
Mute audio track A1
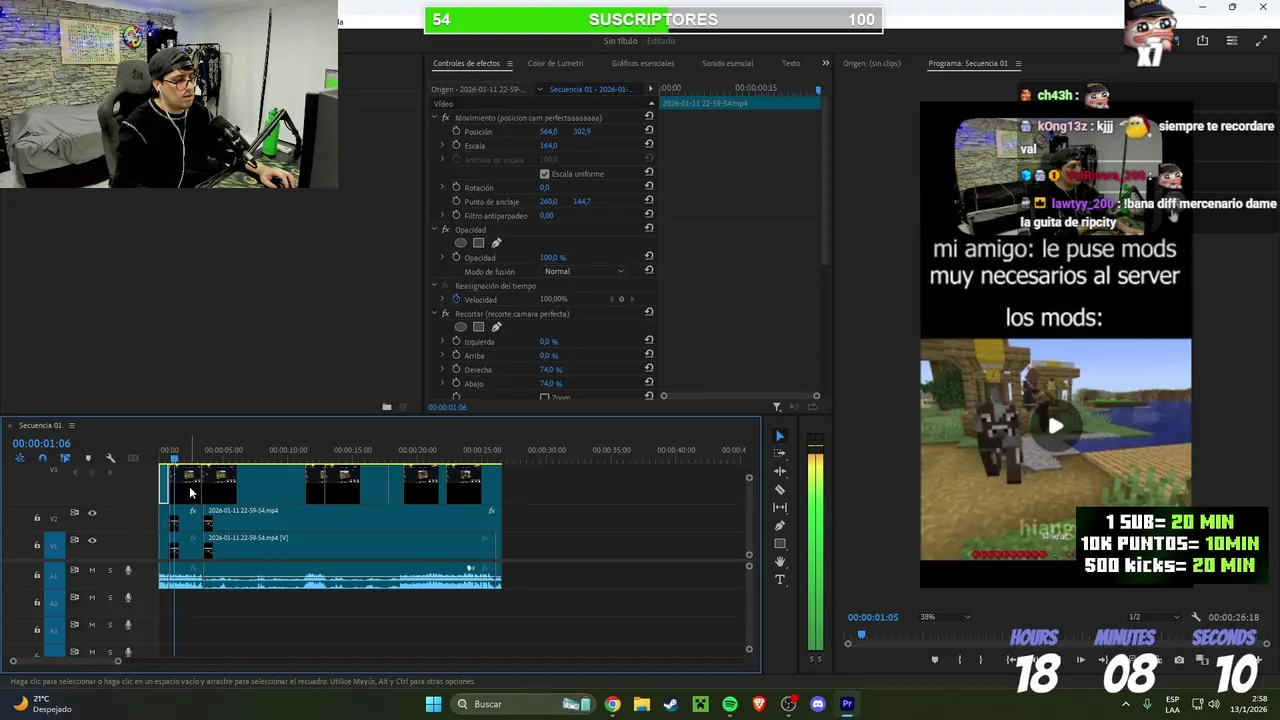(x=92, y=571)
